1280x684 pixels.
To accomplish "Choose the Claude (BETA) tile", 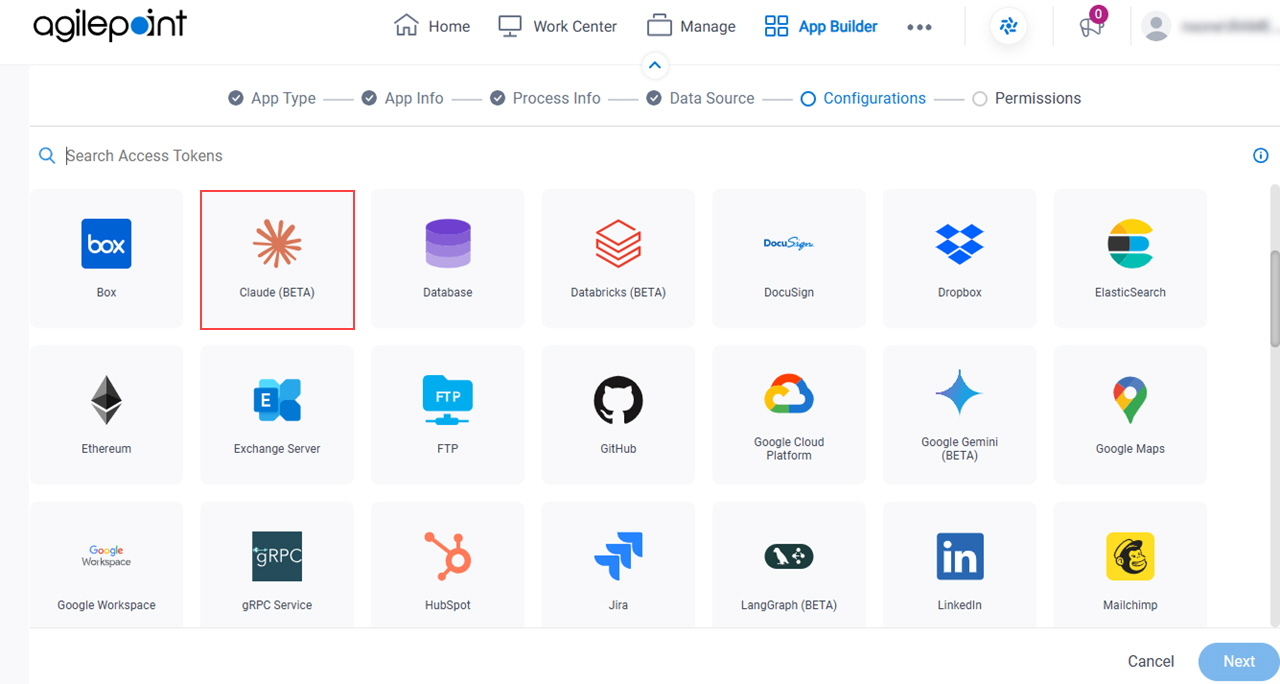I will click(278, 259).
